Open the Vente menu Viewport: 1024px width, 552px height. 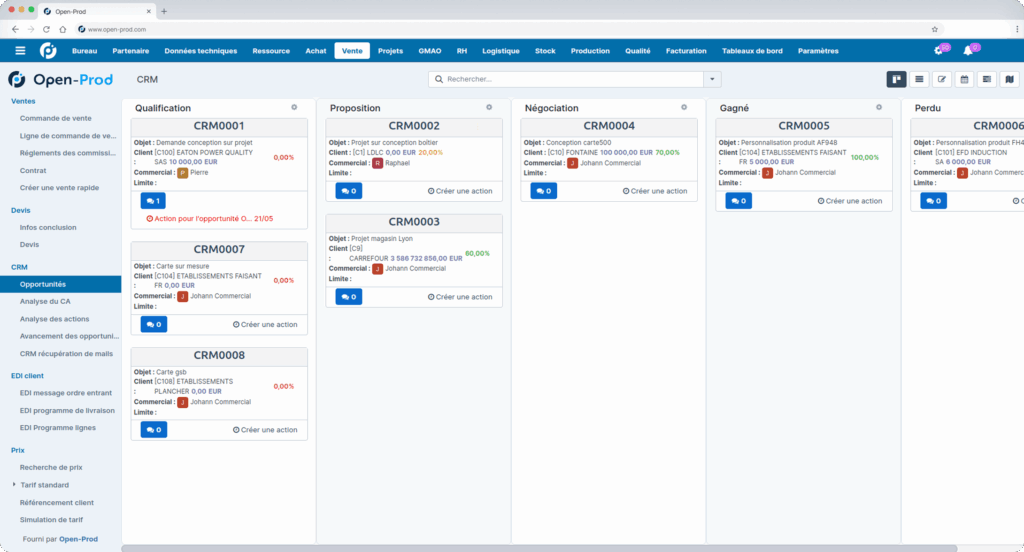352,50
